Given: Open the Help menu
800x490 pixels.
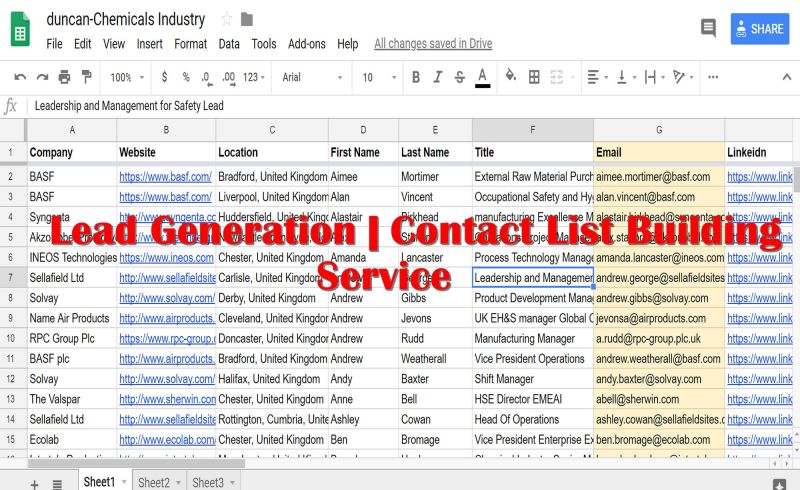Looking at the screenshot, I should 347,44.
